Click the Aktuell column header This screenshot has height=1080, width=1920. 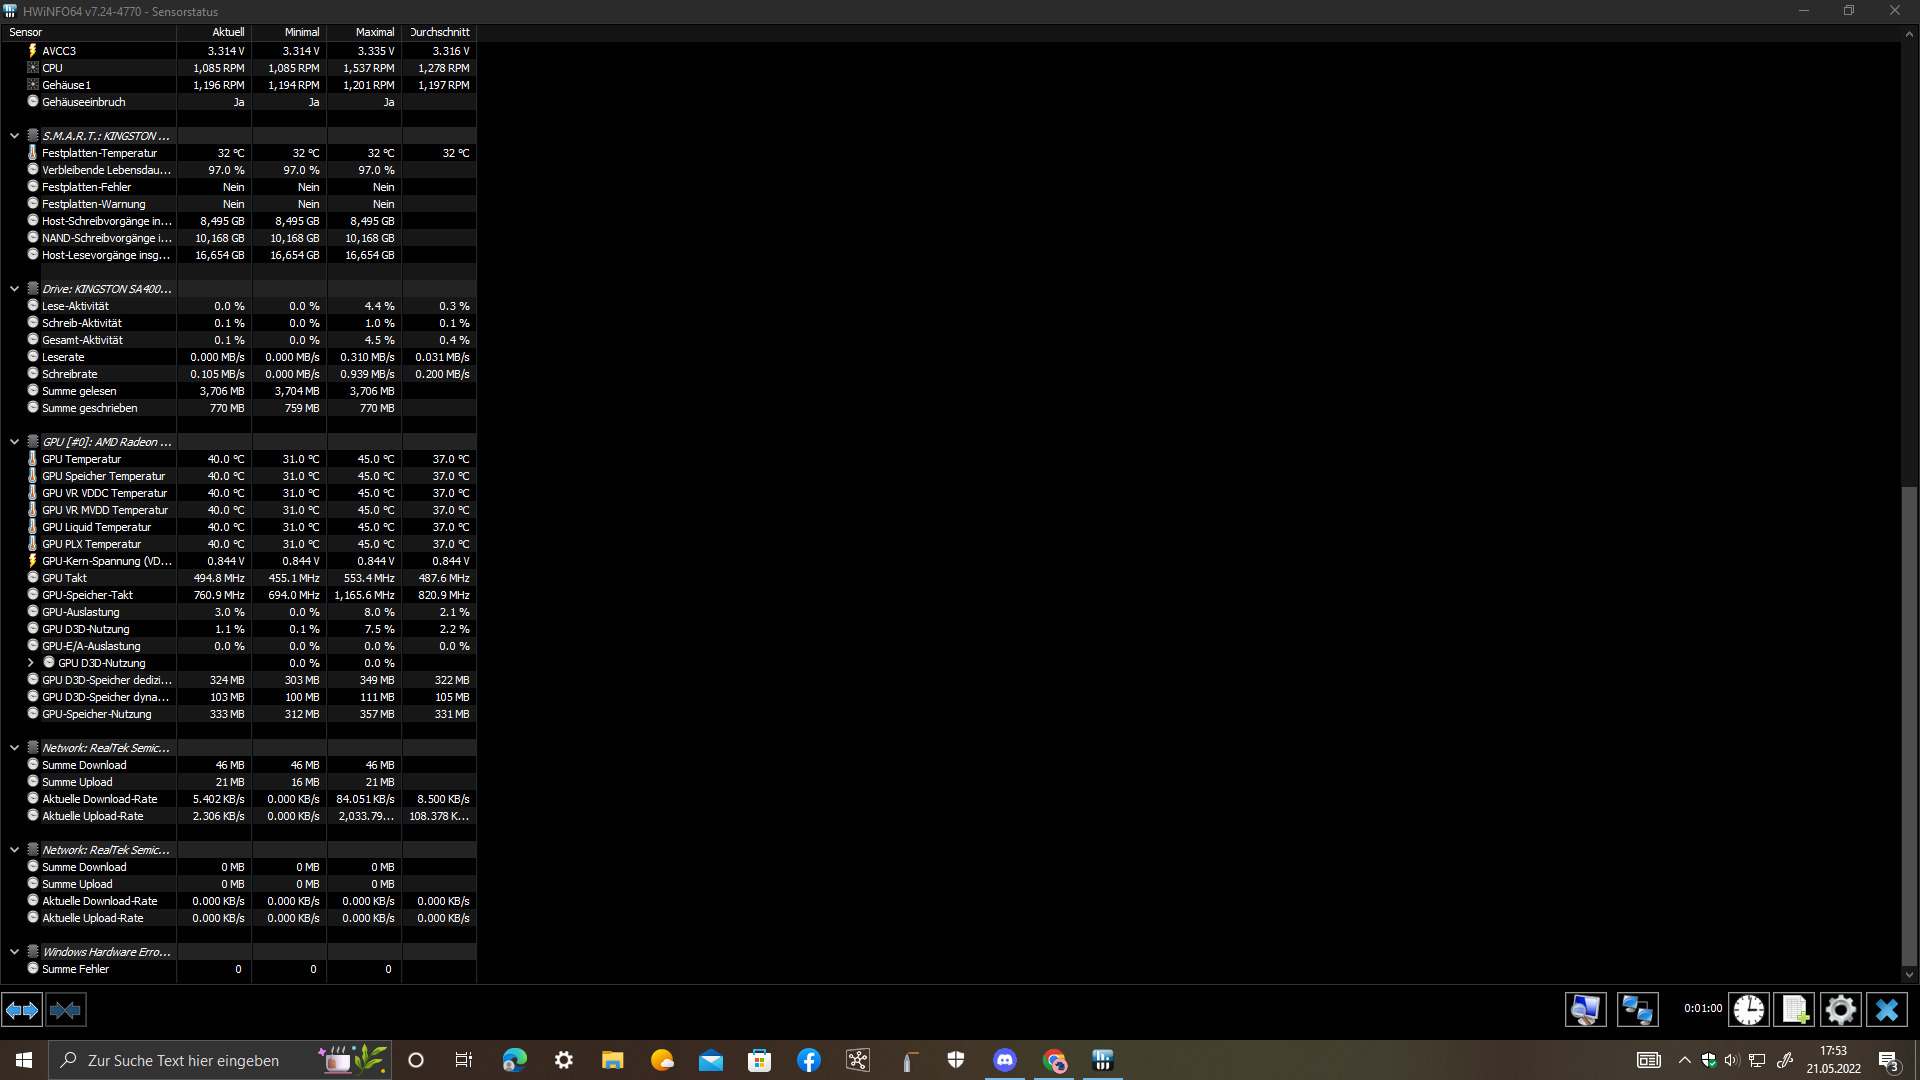coord(215,32)
